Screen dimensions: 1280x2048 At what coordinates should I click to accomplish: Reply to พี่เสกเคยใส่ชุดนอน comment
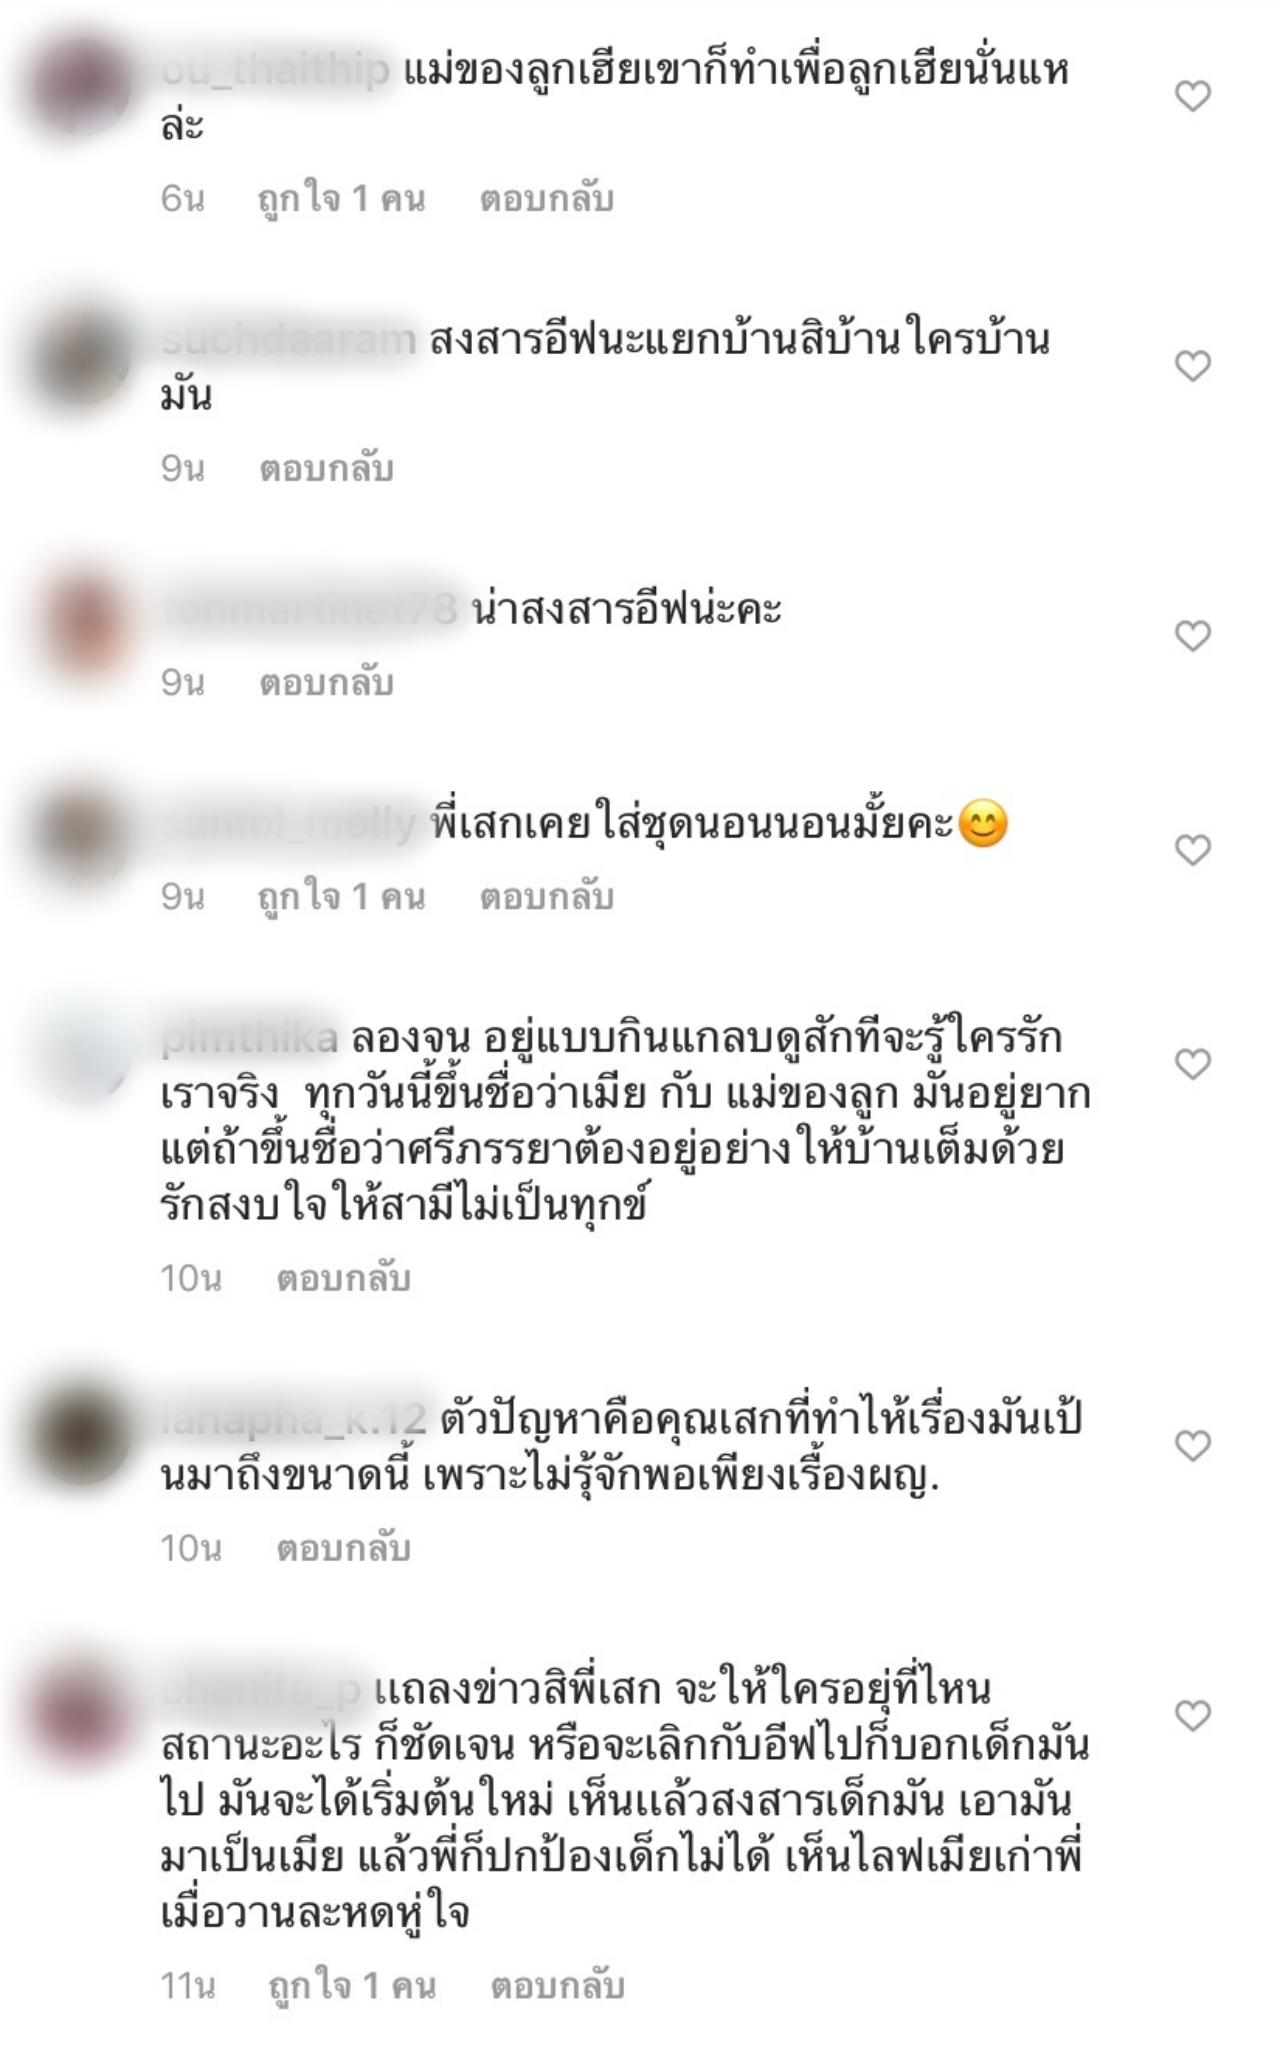point(546,896)
